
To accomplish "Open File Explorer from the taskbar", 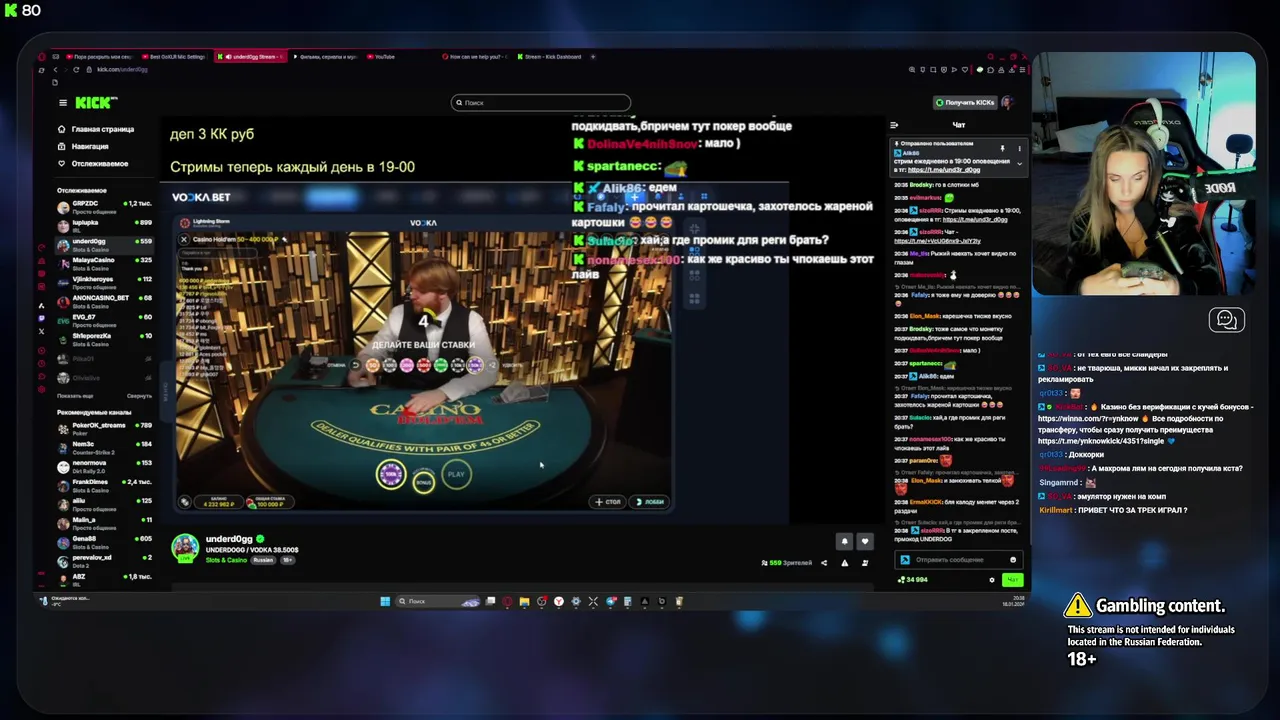I will click(524, 601).
